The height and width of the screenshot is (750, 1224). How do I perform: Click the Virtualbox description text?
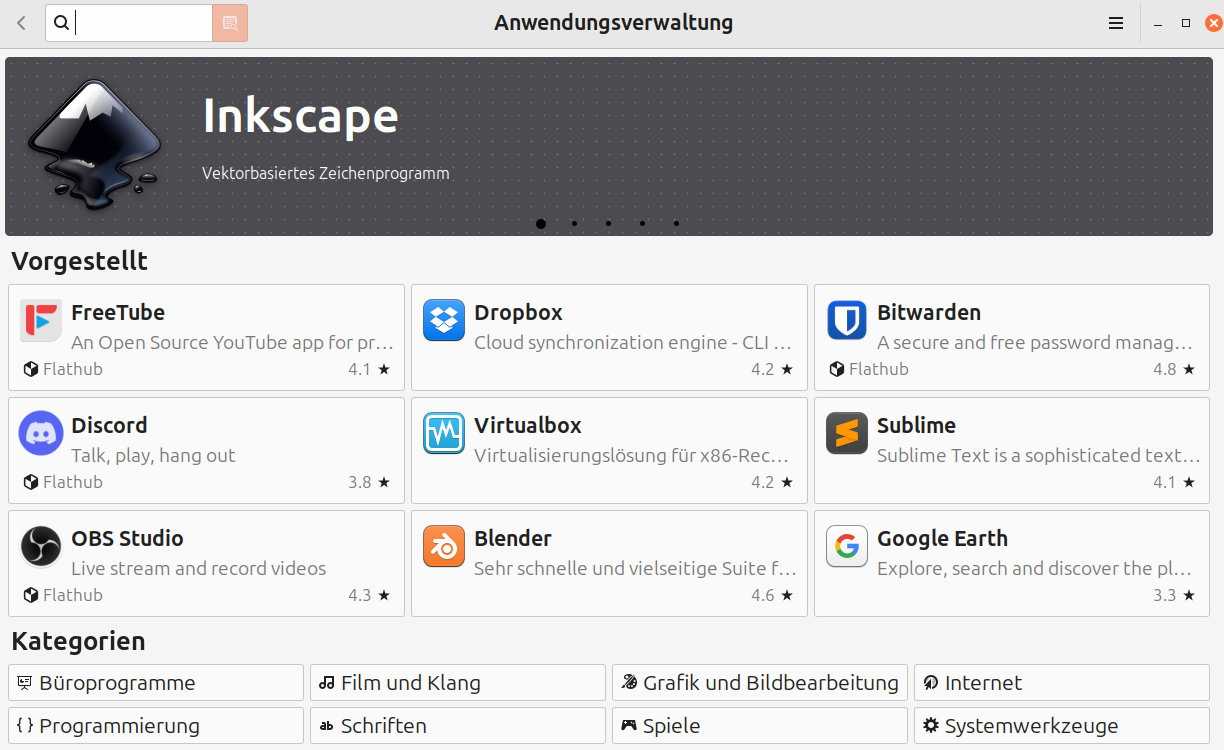pyautogui.click(x=631, y=456)
